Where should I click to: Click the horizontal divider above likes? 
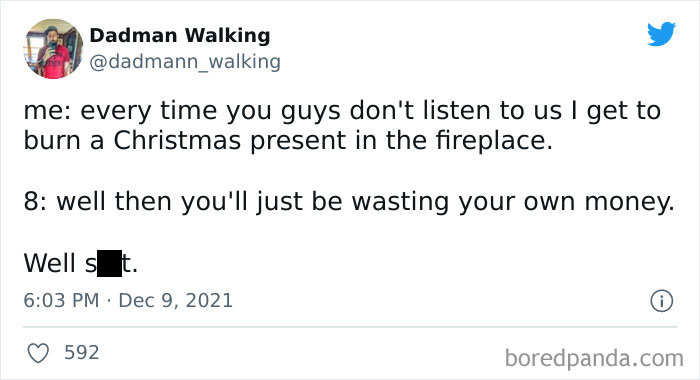point(350,327)
